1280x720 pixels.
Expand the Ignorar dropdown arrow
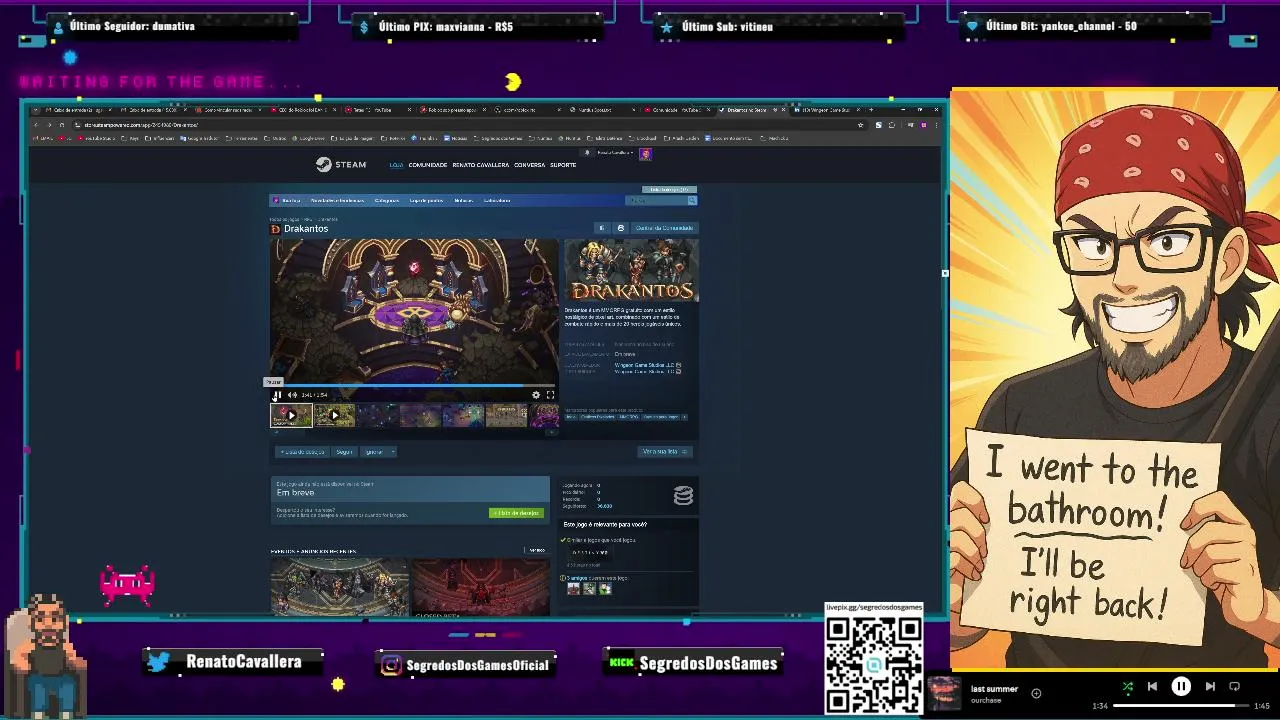(x=392, y=452)
